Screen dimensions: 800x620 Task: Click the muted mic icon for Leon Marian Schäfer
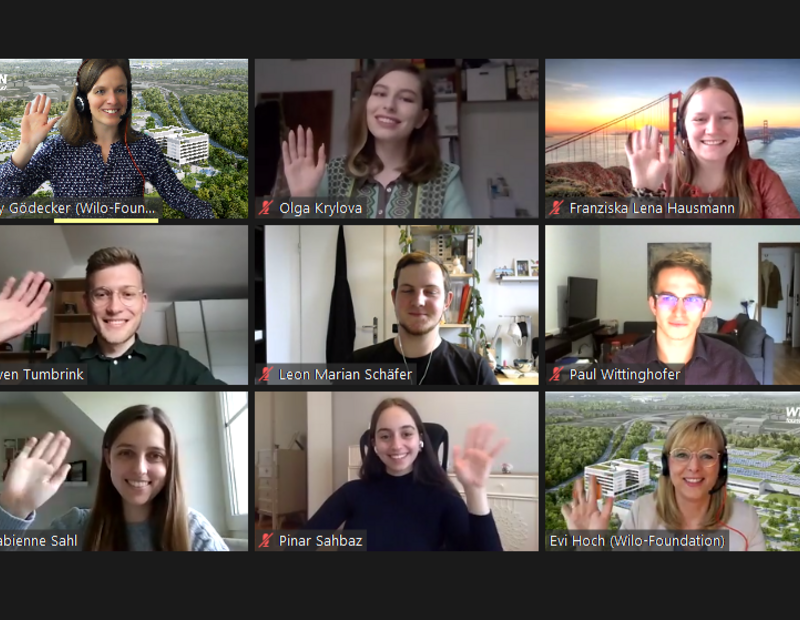(265, 374)
